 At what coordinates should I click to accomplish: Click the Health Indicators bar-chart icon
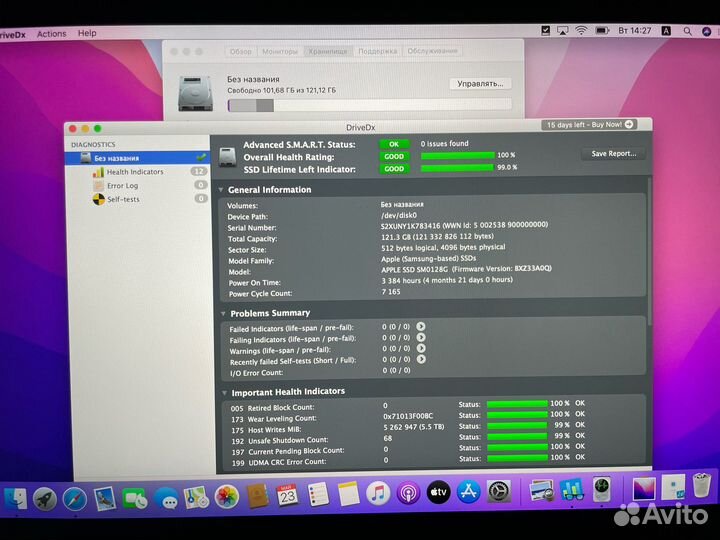[98, 172]
